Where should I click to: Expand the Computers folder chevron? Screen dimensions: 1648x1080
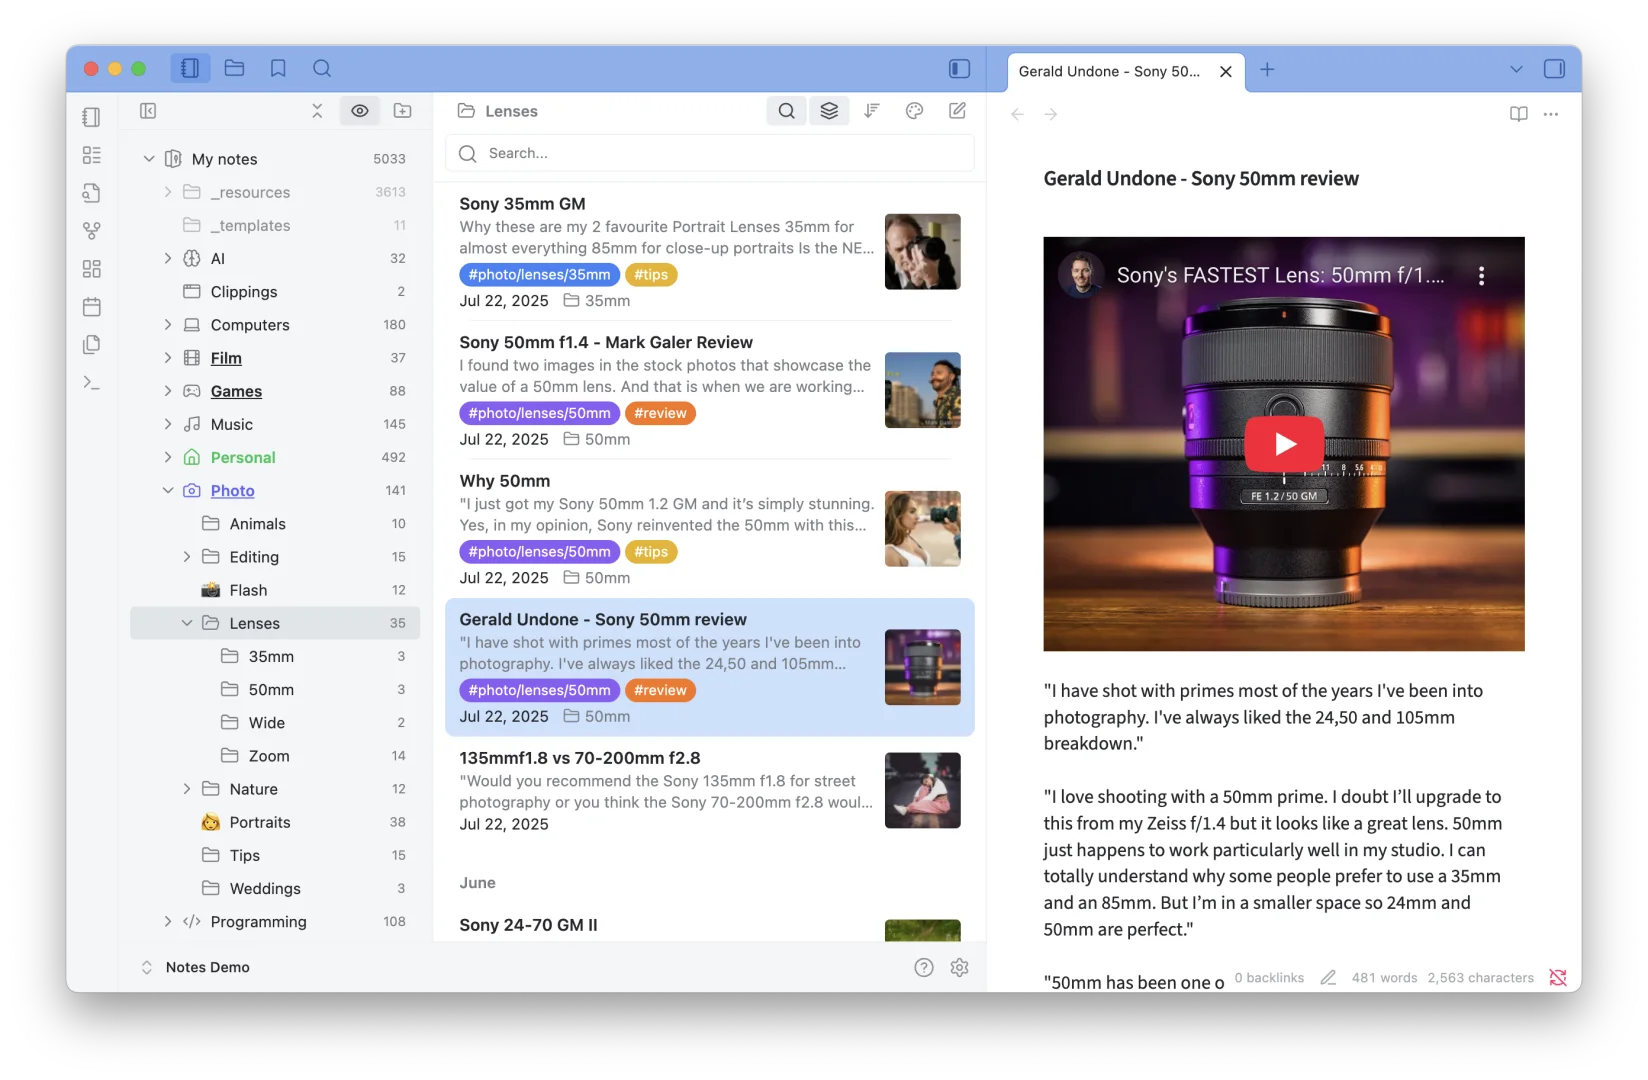click(168, 325)
